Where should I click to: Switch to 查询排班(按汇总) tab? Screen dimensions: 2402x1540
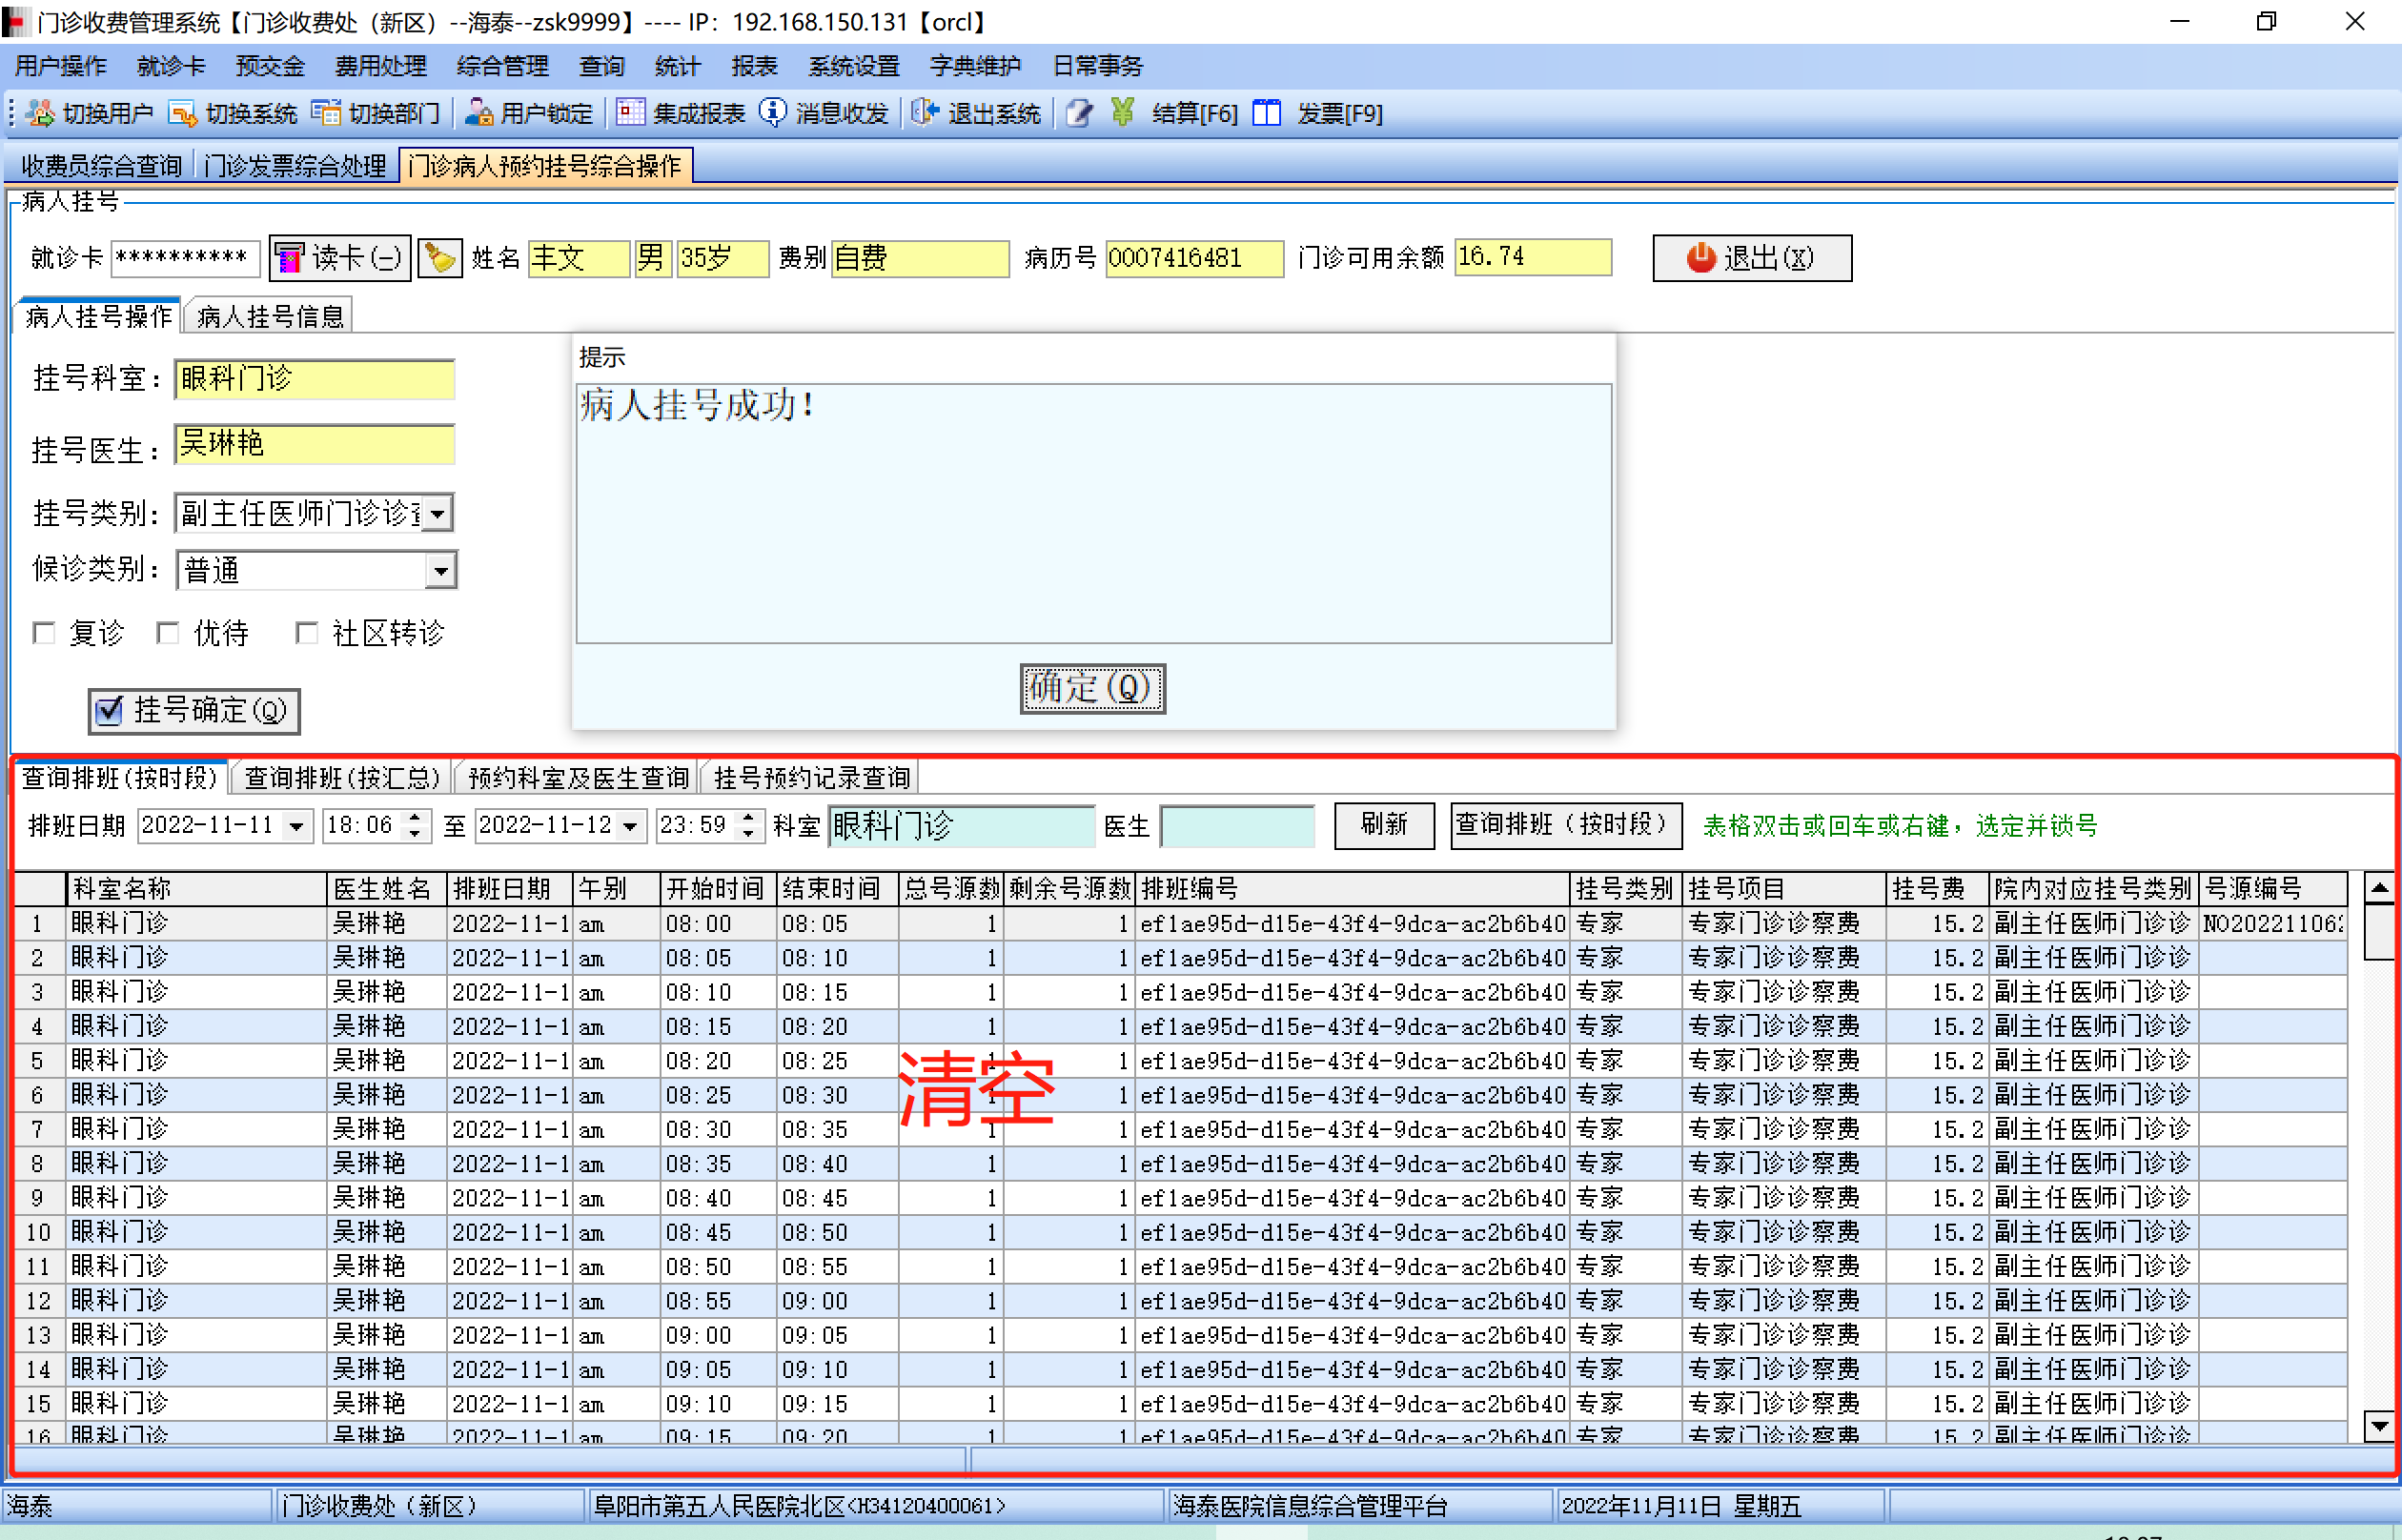pos(342,777)
